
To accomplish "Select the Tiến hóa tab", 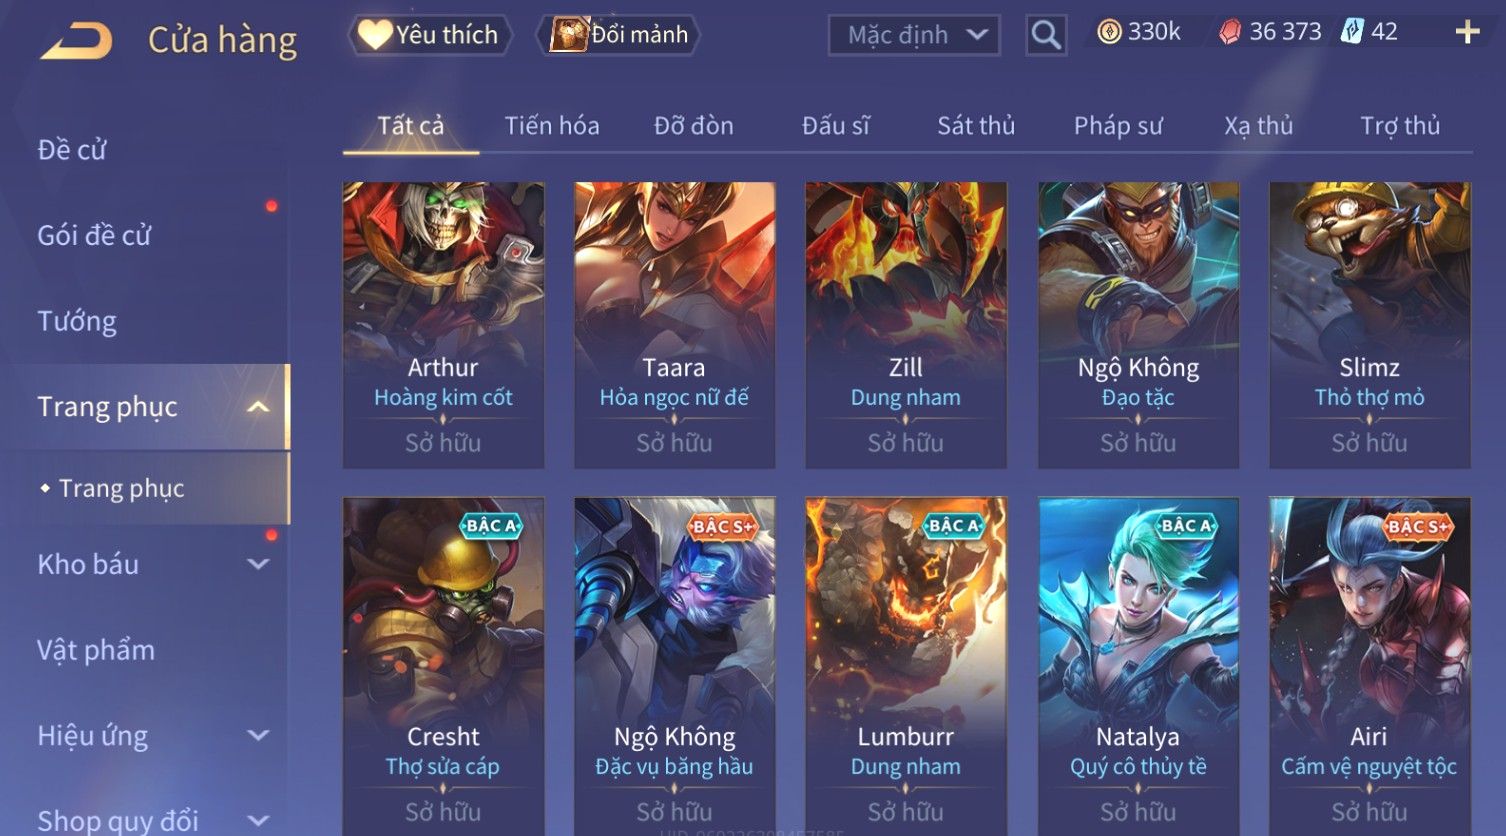I will pos(552,126).
